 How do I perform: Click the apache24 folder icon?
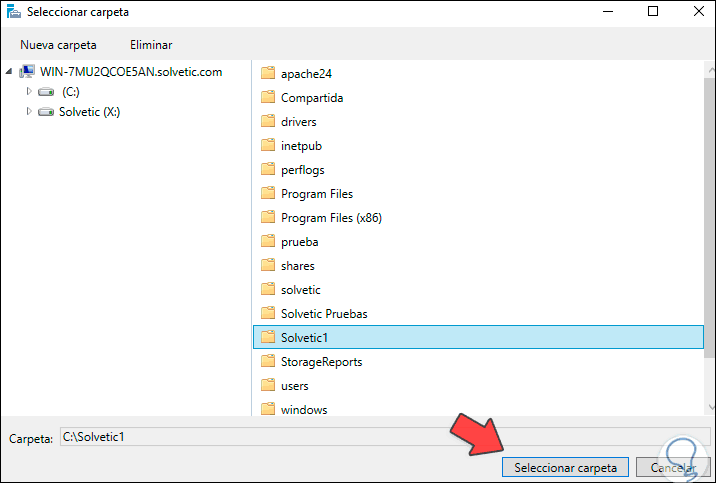point(268,73)
